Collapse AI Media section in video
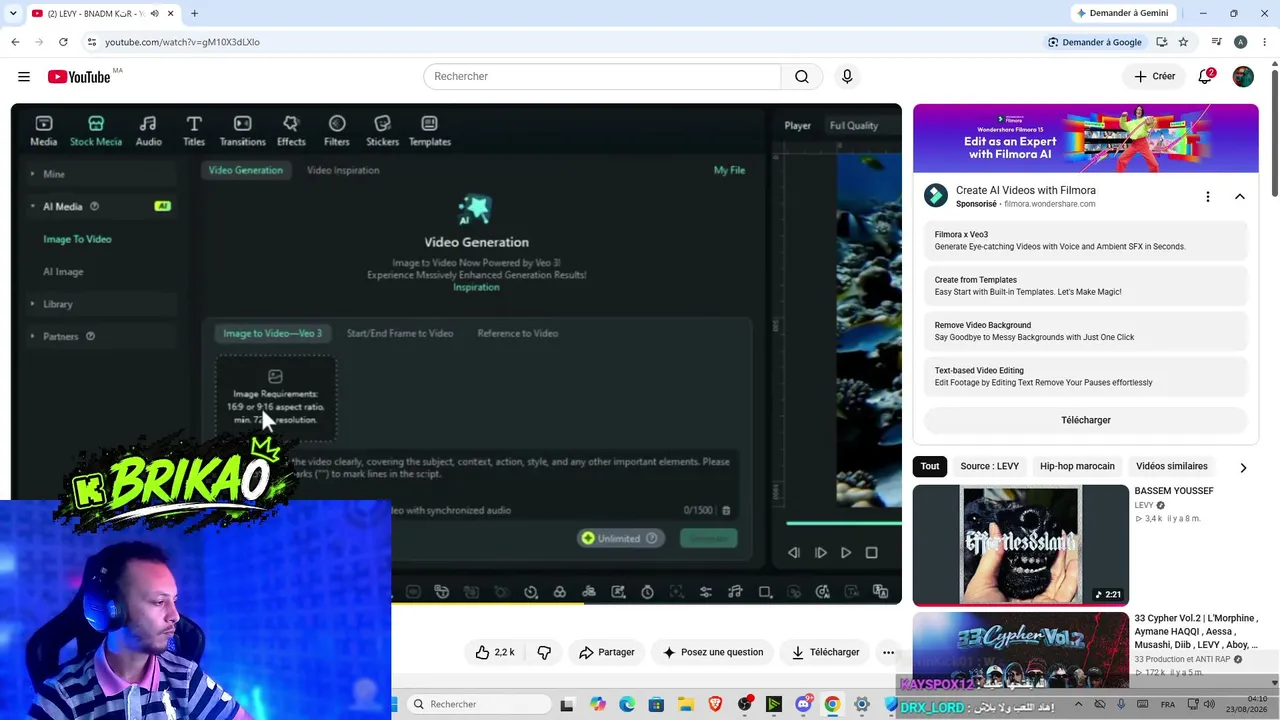The image size is (1280, 720). pyautogui.click(x=32, y=206)
